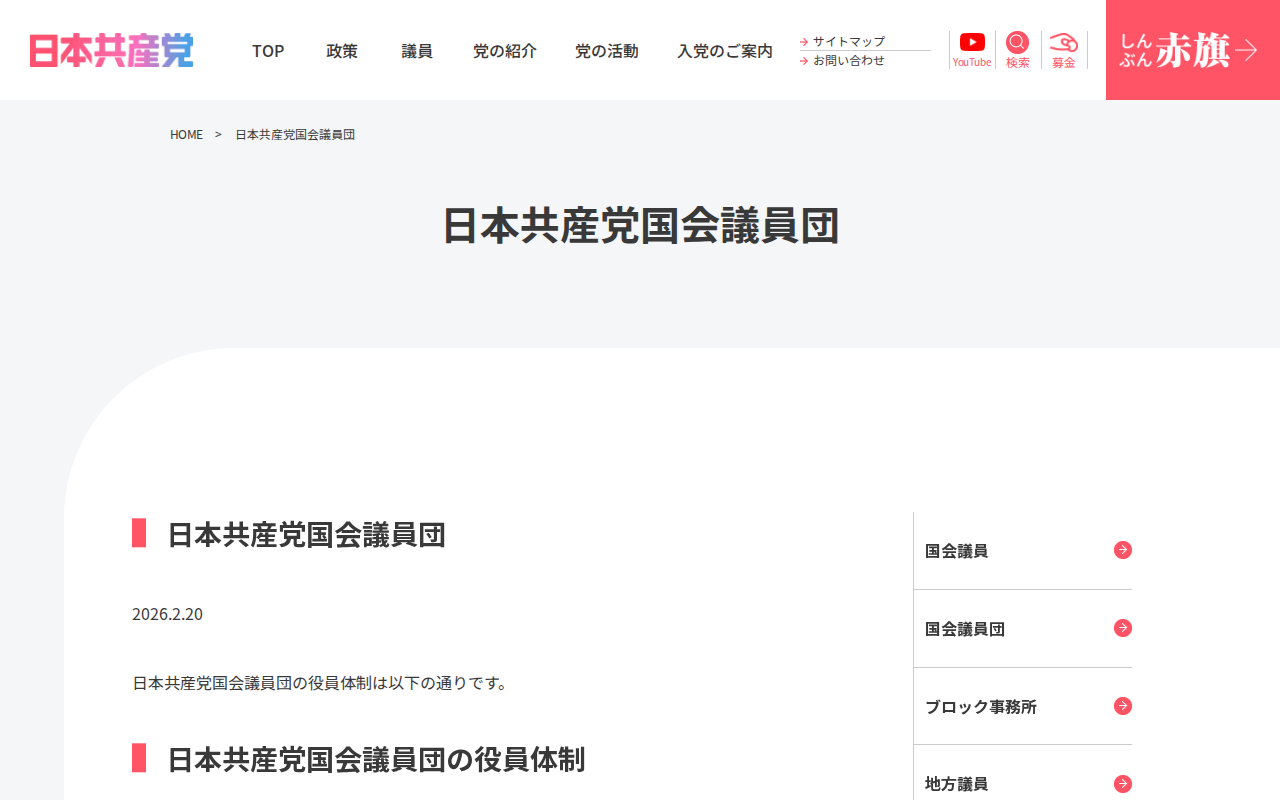
Task: Click arrow icon beside 国会議員
Action: [x=1123, y=550]
